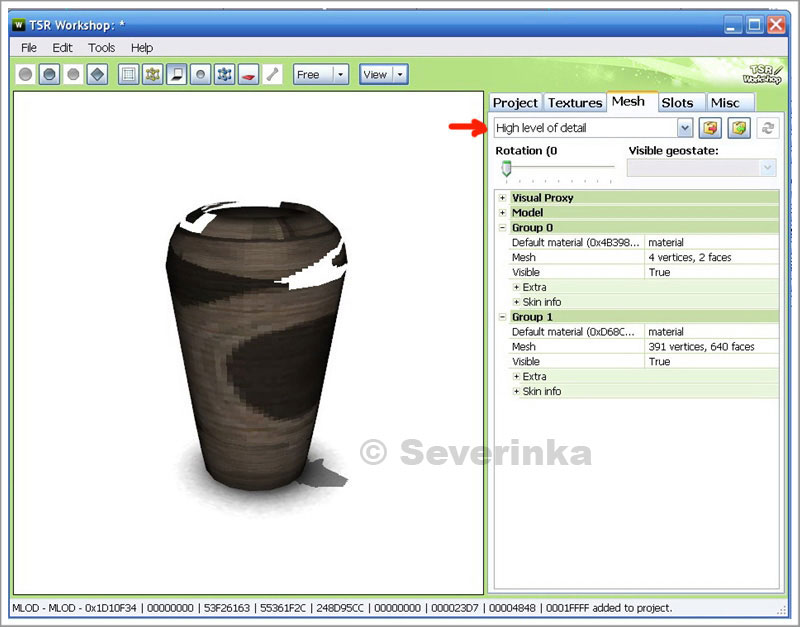This screenshot has width=800, height=627.
Task: Click the yellow wireframe cube icon
Action: click(x=152, y=75)
